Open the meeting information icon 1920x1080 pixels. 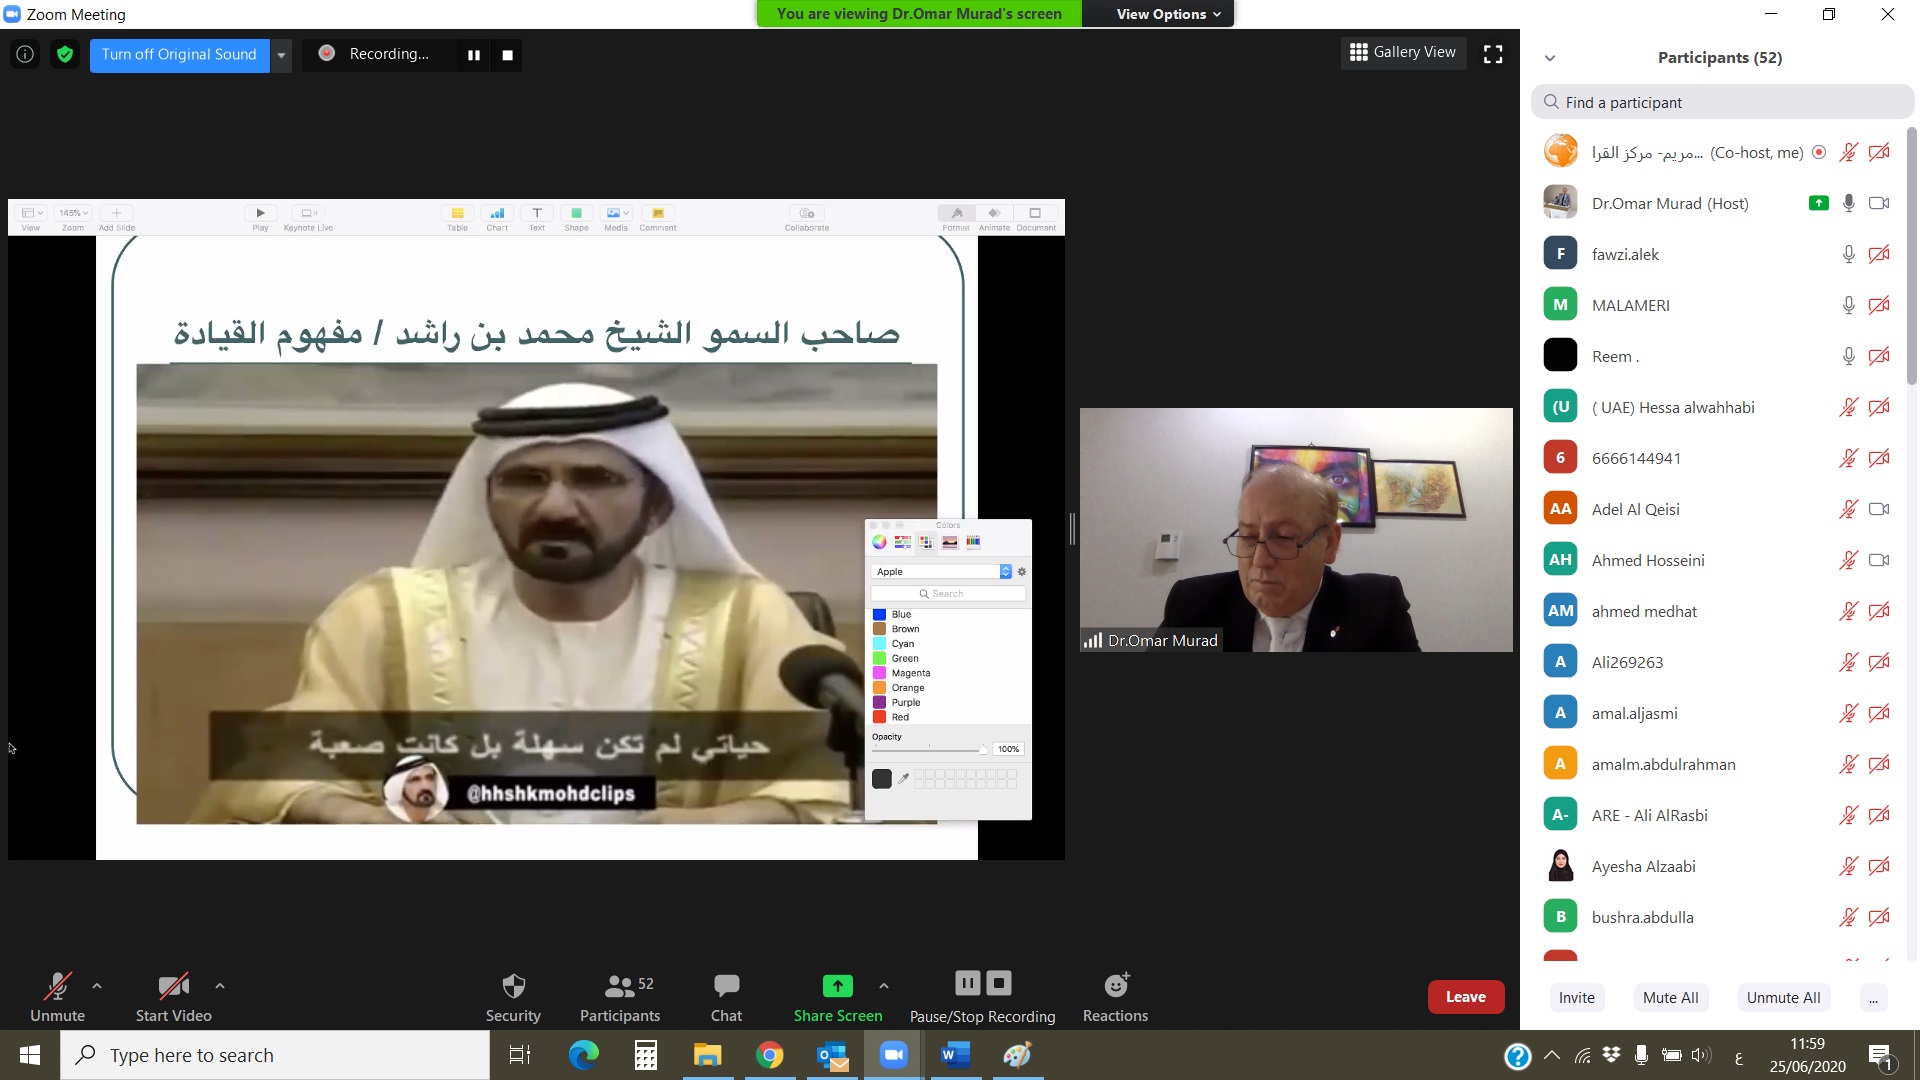coord(25,54)
